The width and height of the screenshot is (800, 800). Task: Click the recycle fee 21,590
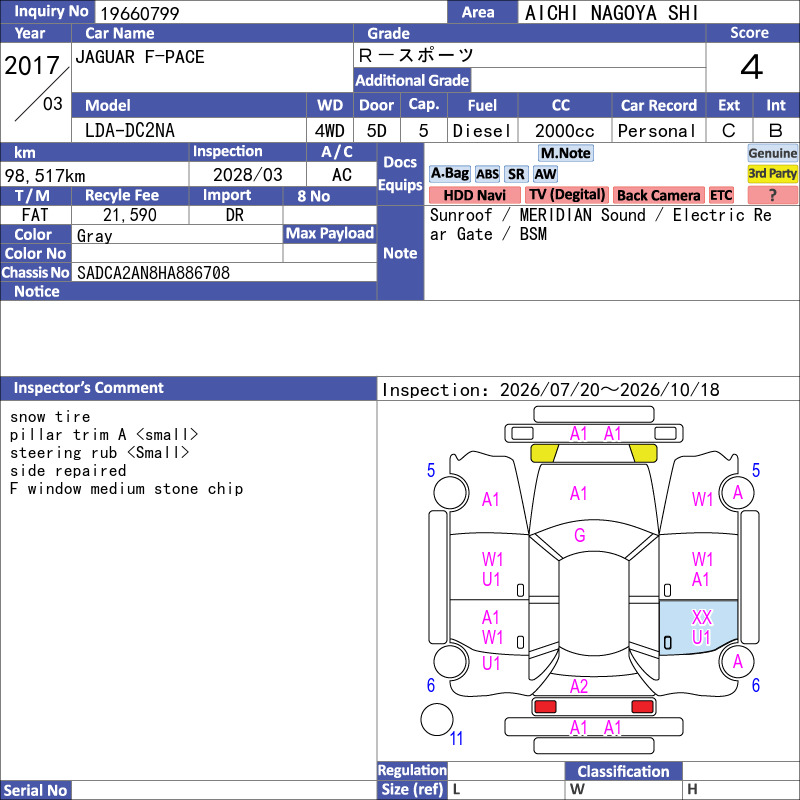coord(130,215)
